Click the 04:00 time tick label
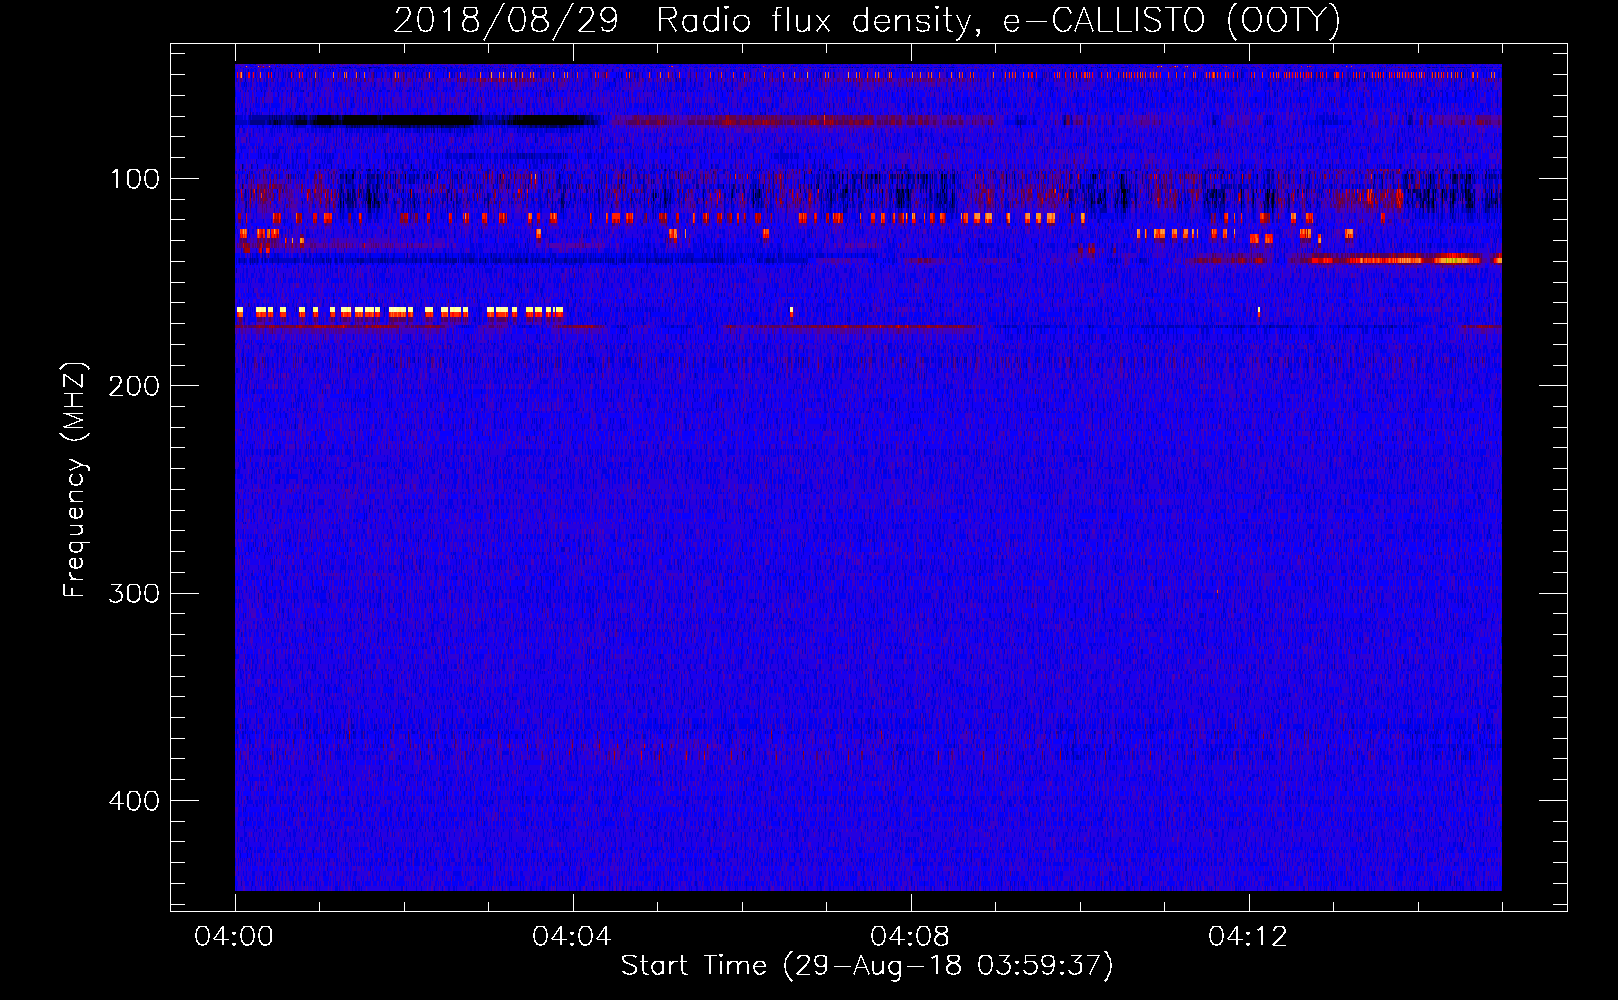 click(235, 936)
